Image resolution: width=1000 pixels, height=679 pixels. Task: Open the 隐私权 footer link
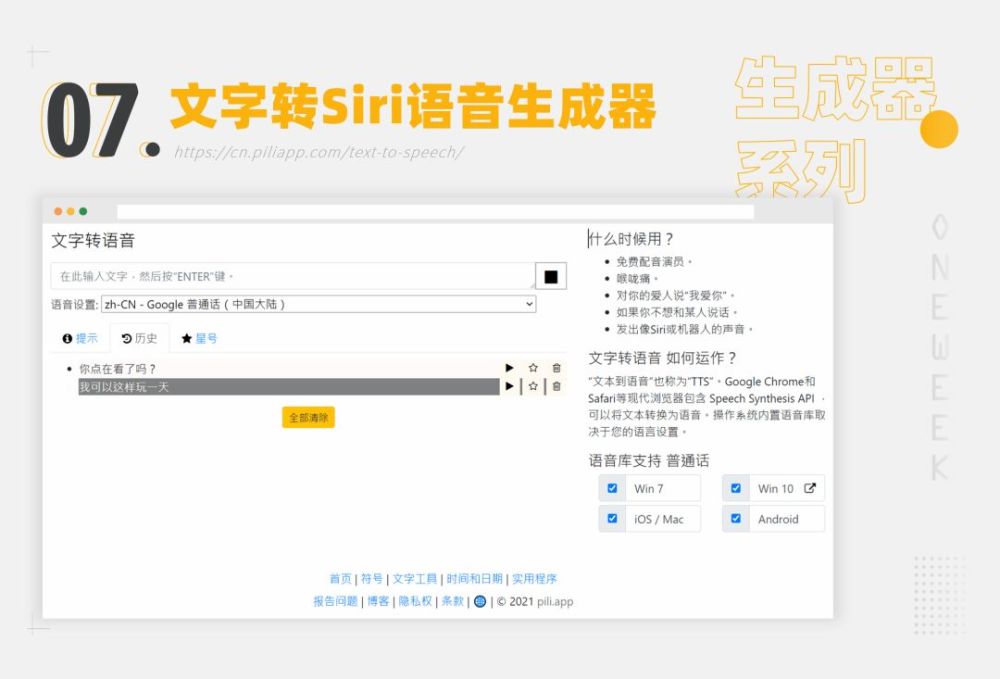click(x=415, y=601)
